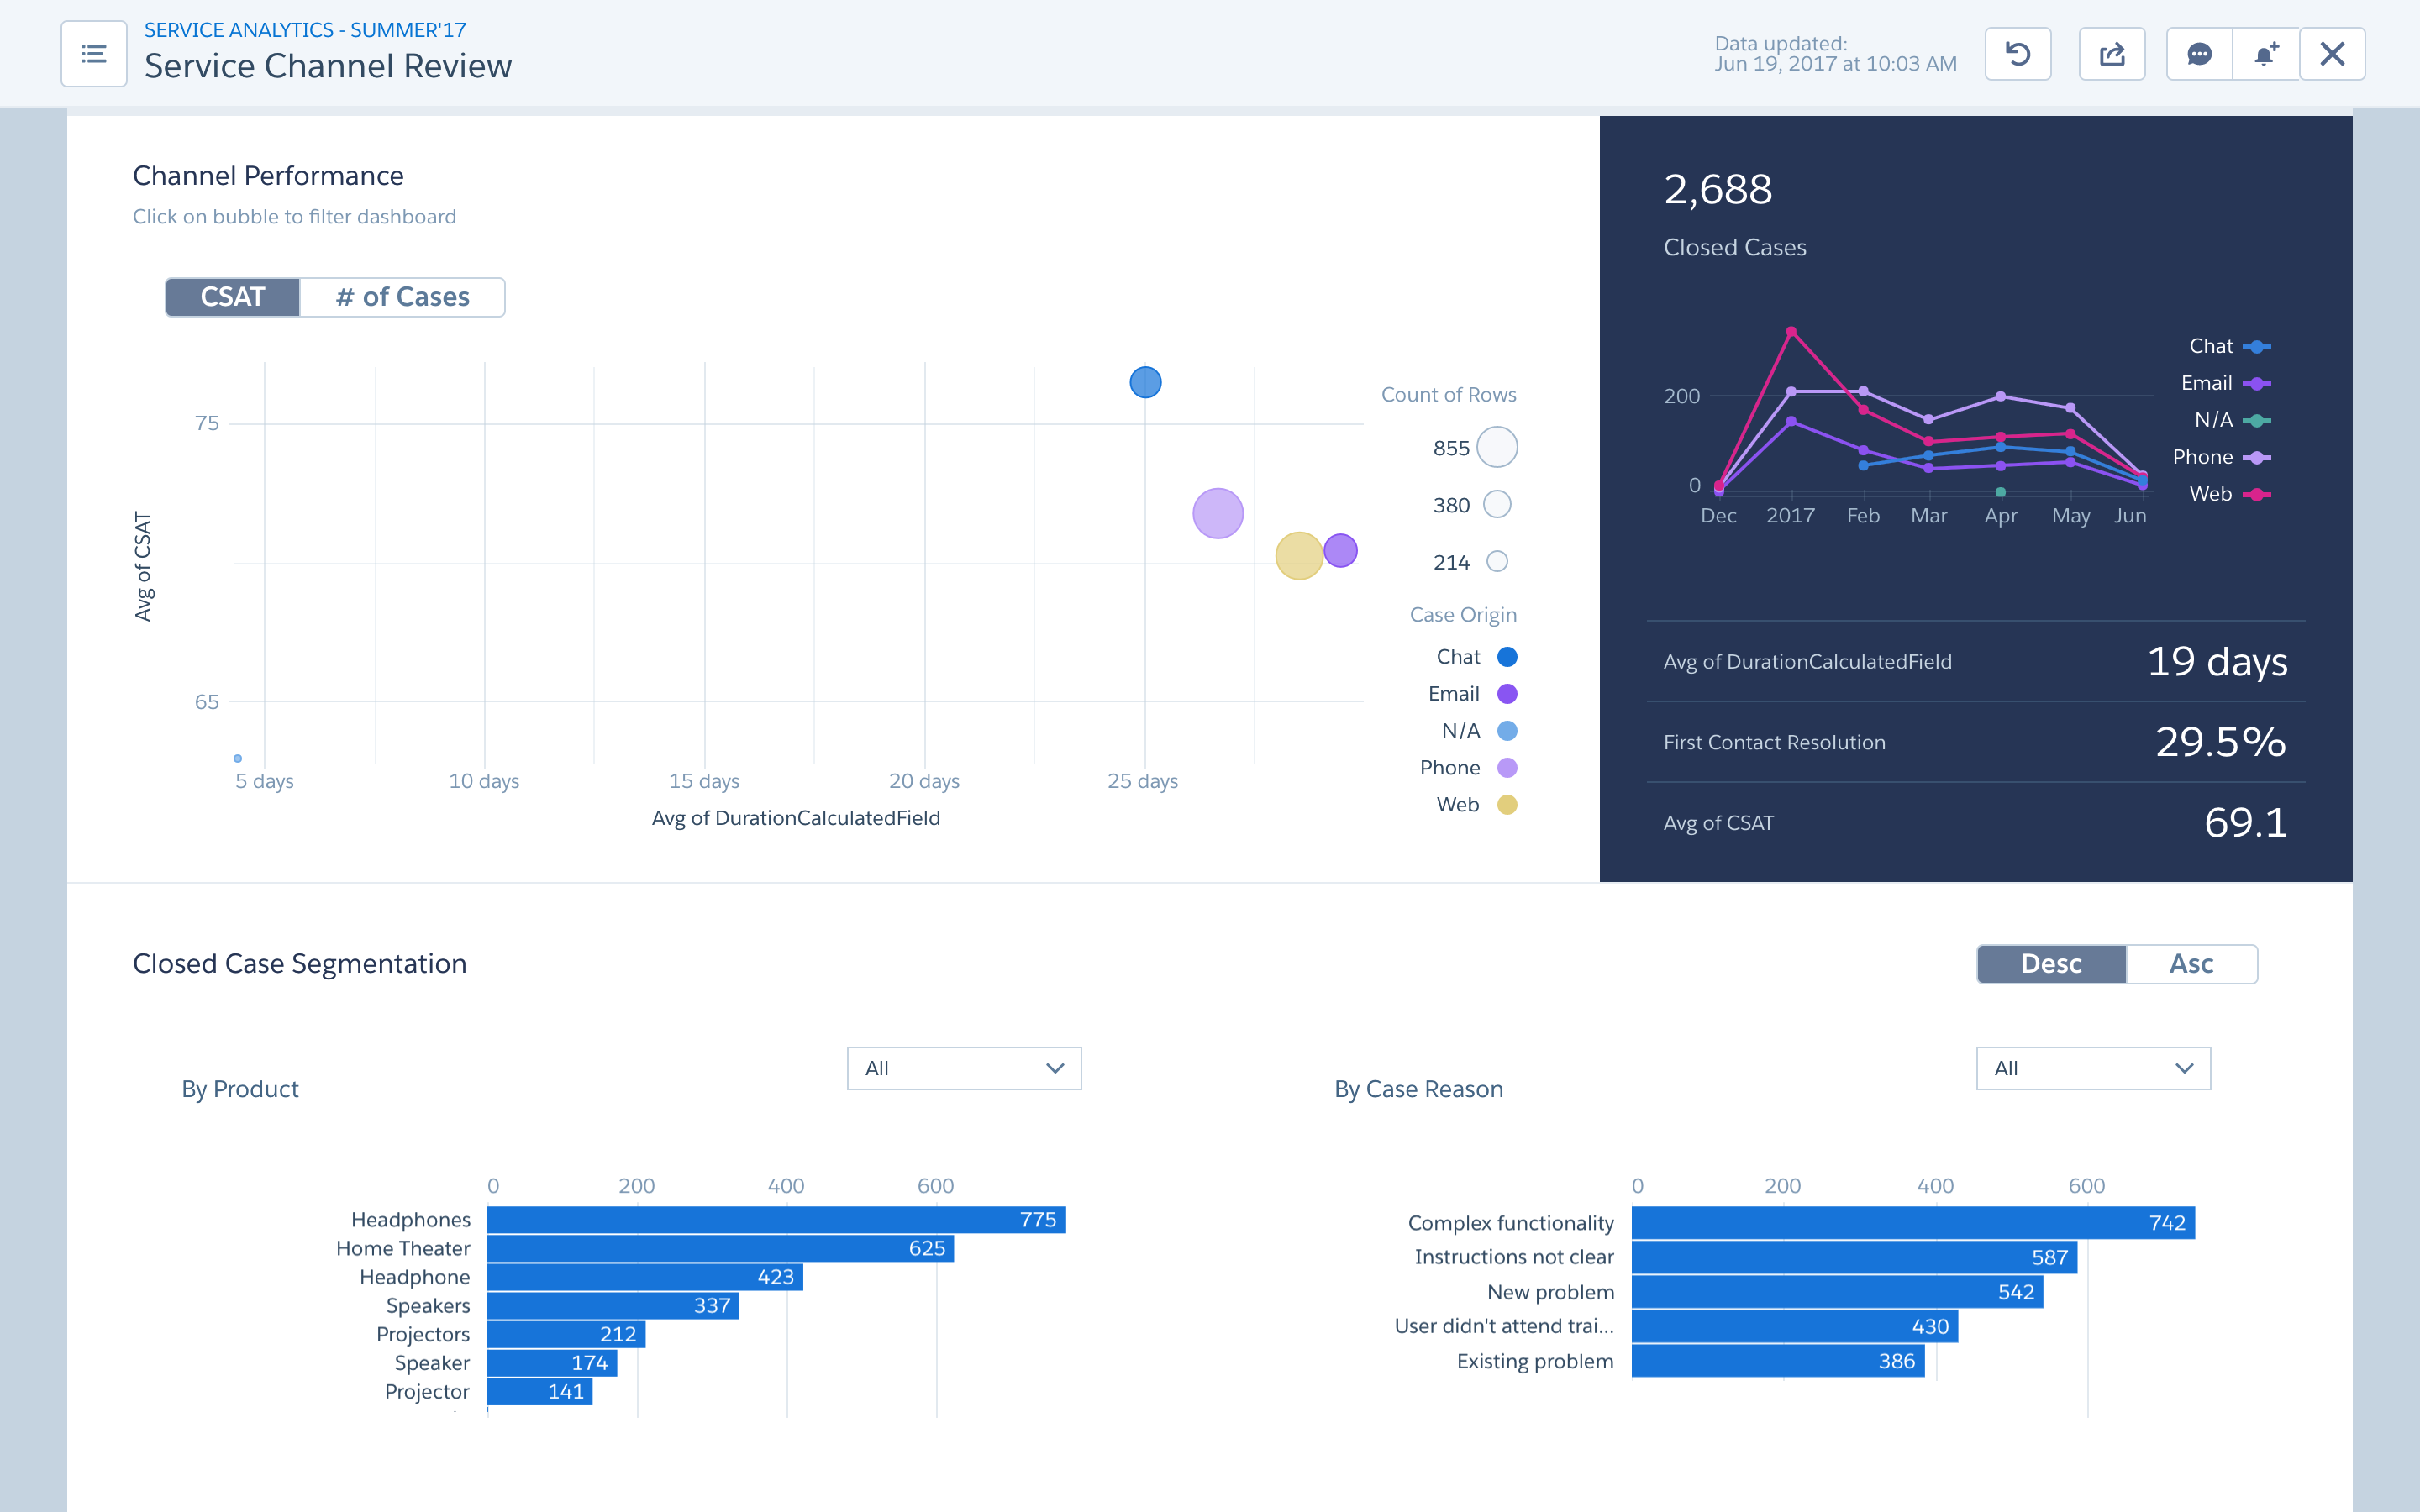Switch chart to # of Cases
Image resolution: width=2420 pixels, height=1512 pixels.
point(402,297)
